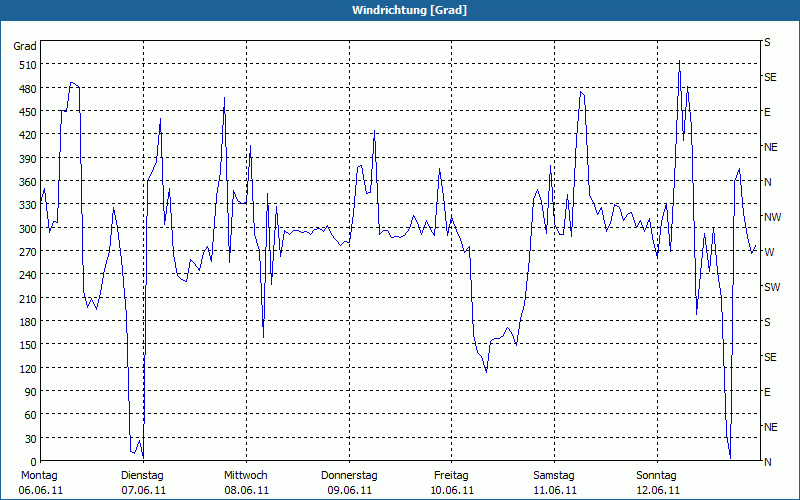The height and width of the screenshot is (500, 800).
Task: Click the y-axis value '240'
Action: 28,276
